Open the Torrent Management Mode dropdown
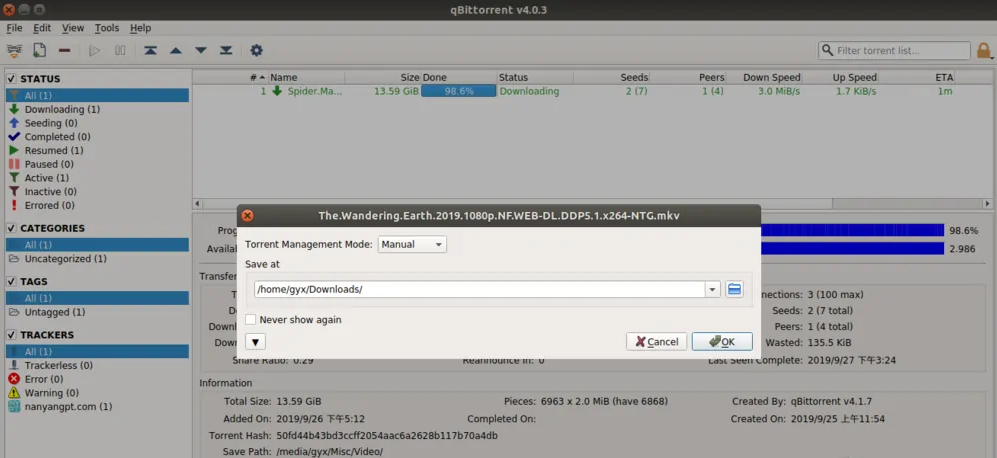This screenshot has height=458, width=997. 412,244
